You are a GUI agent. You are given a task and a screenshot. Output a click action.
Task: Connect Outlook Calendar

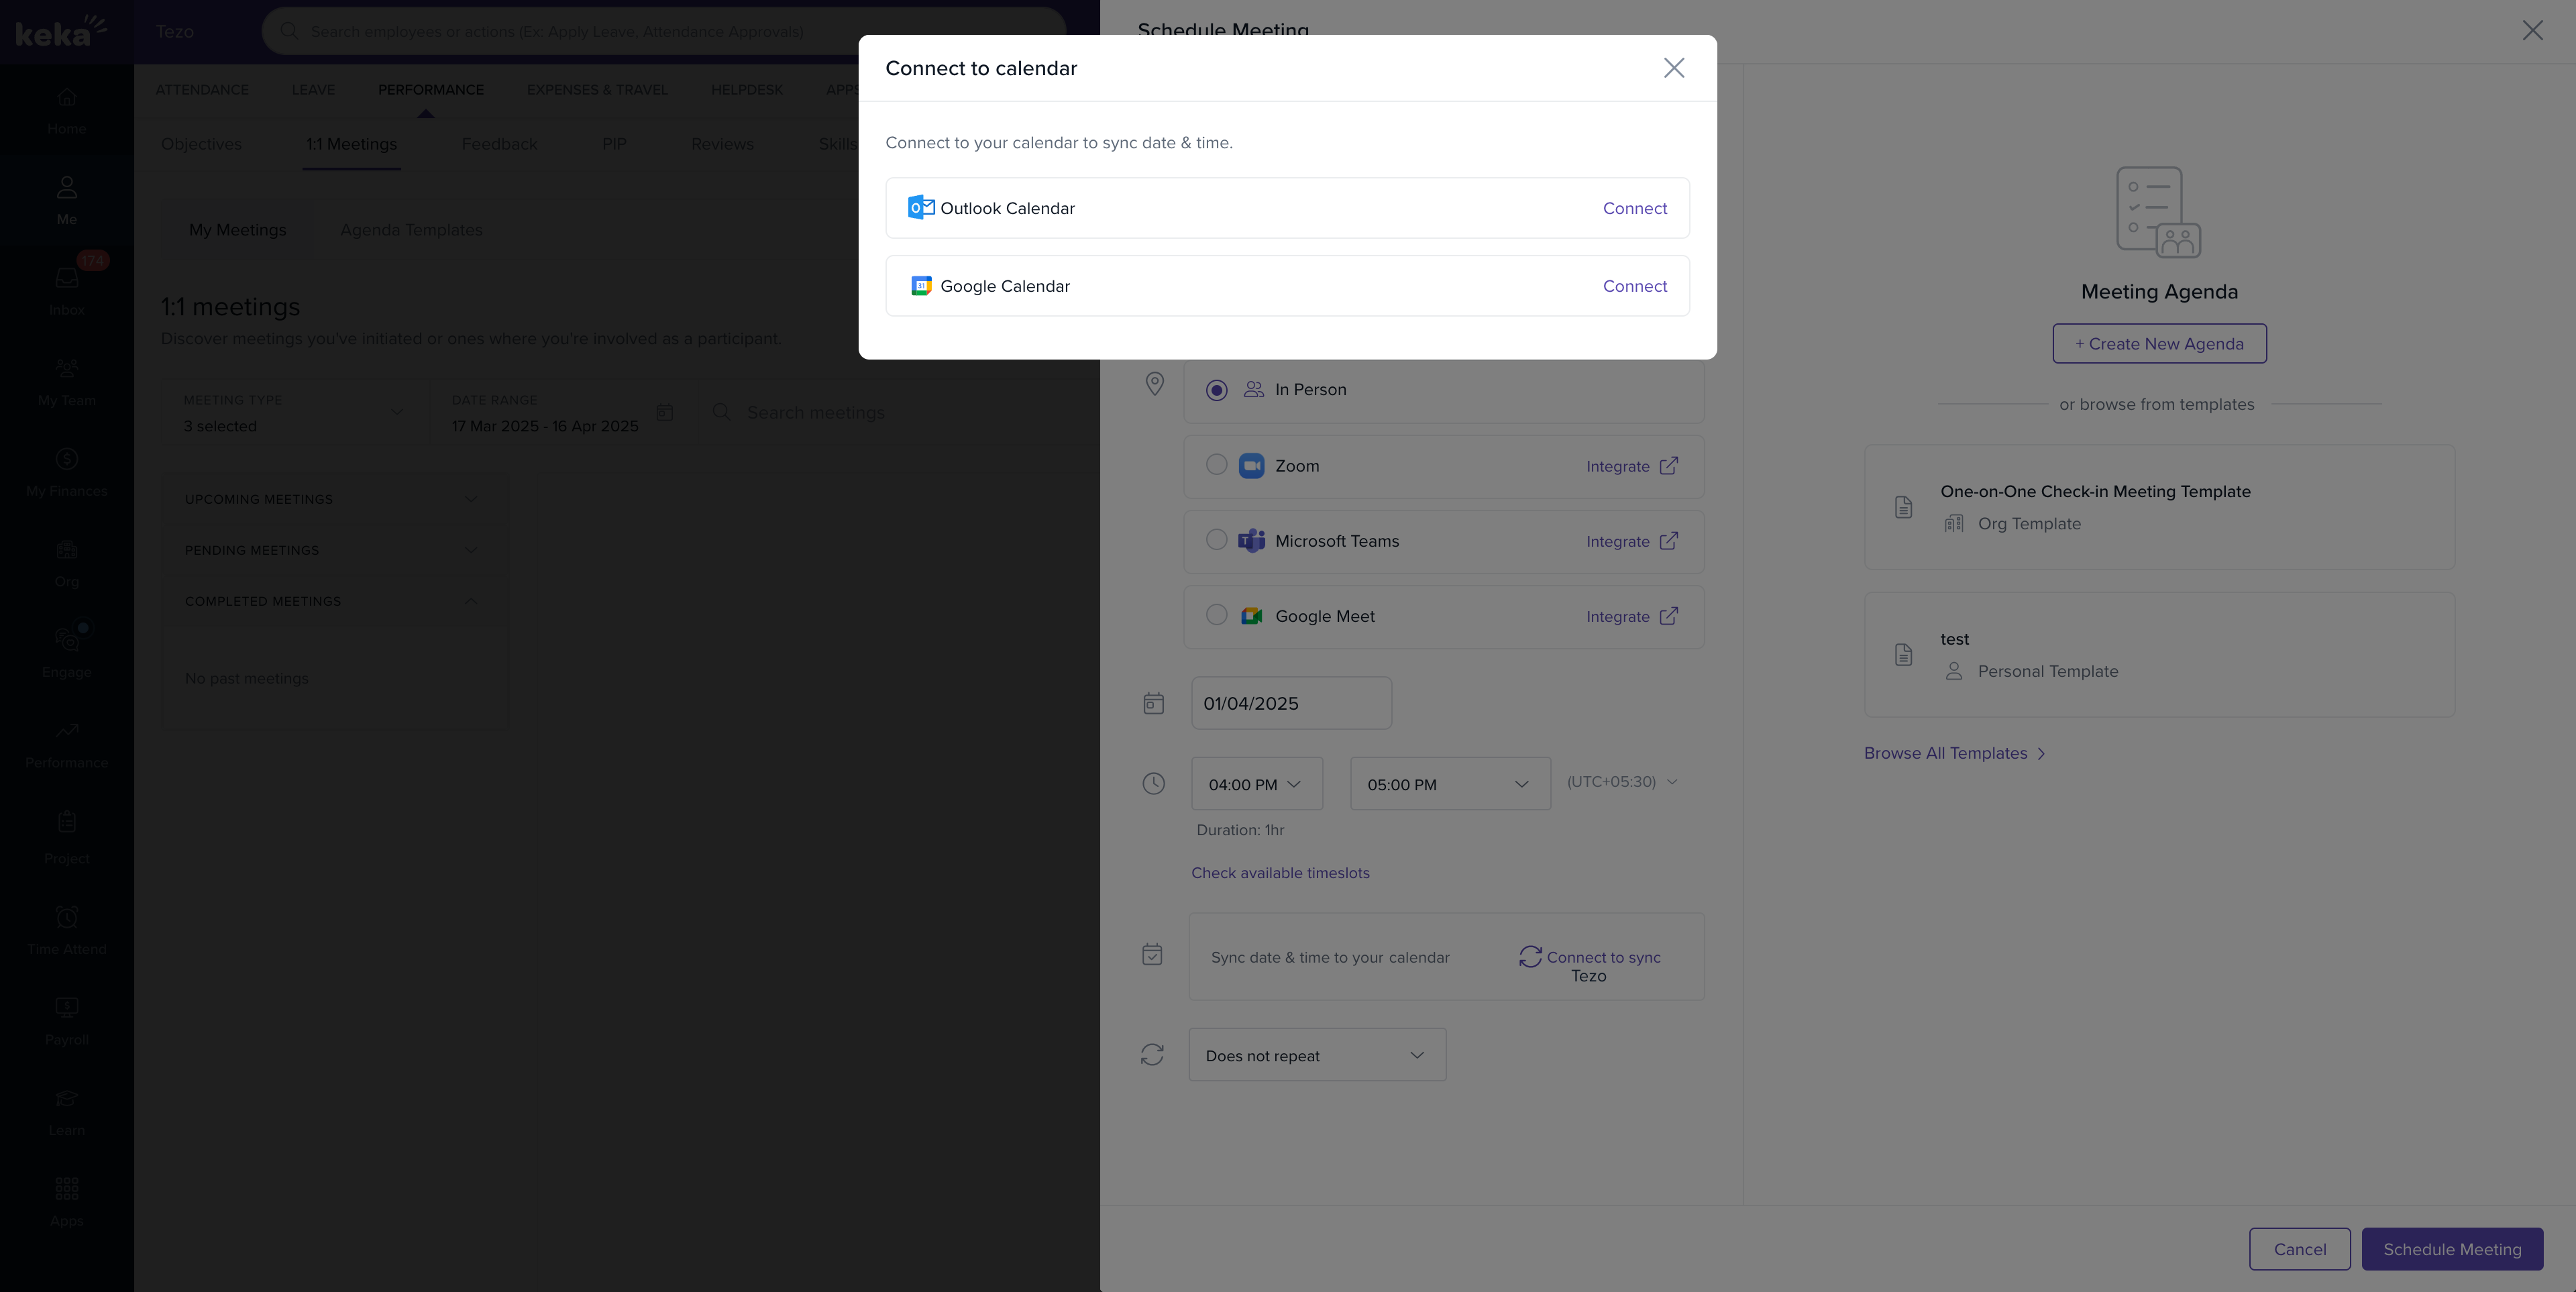pyautogui.click(x=1634, y=208)
